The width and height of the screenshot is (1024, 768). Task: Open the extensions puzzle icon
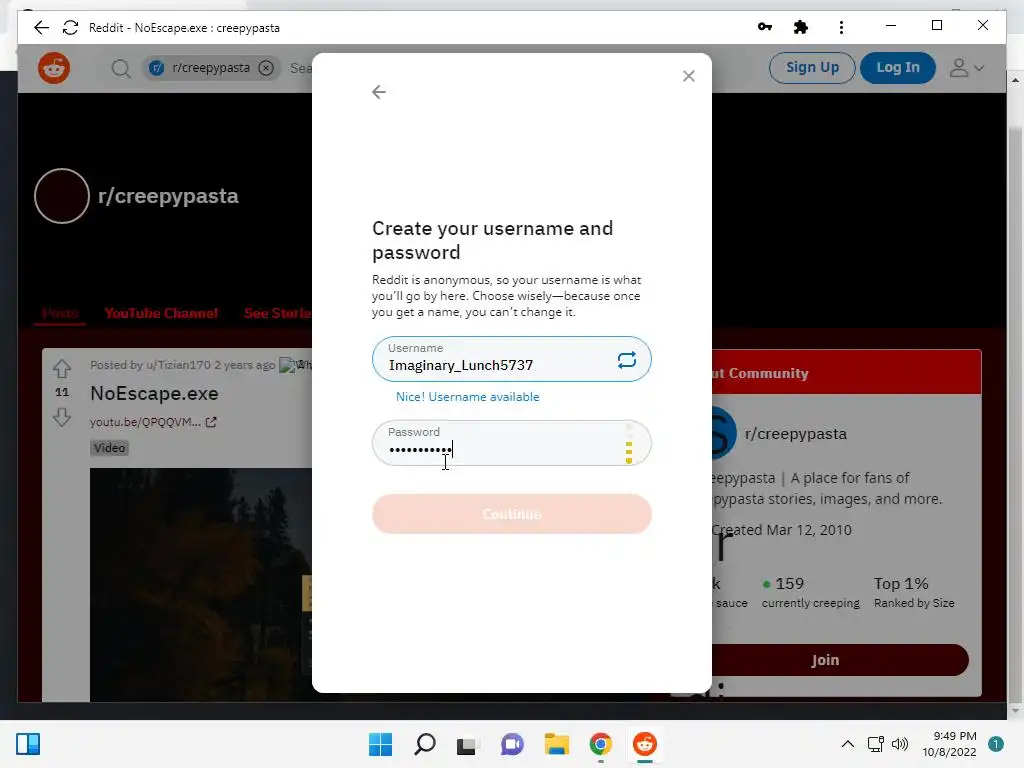point(801,27)
